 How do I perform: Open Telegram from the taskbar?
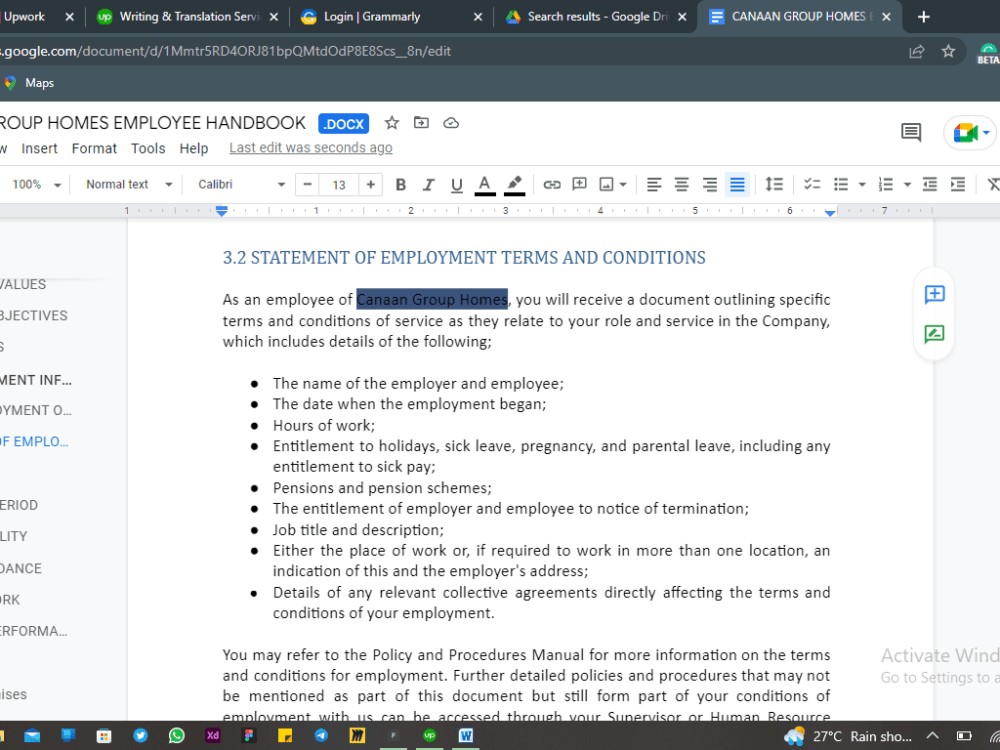tap(321, 736)
